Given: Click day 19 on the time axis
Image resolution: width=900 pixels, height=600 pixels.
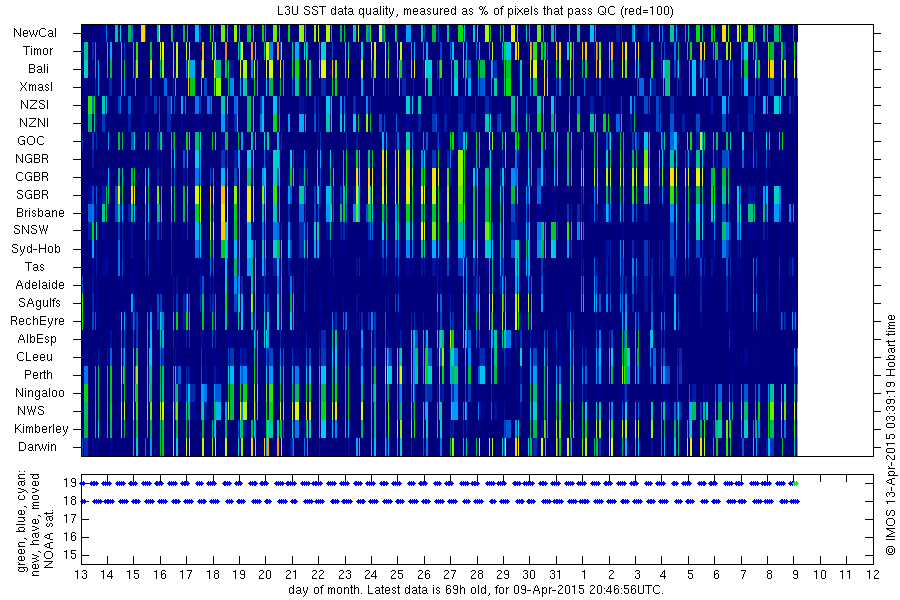Looking at the screenshot, I should click(x=239, y=575).
